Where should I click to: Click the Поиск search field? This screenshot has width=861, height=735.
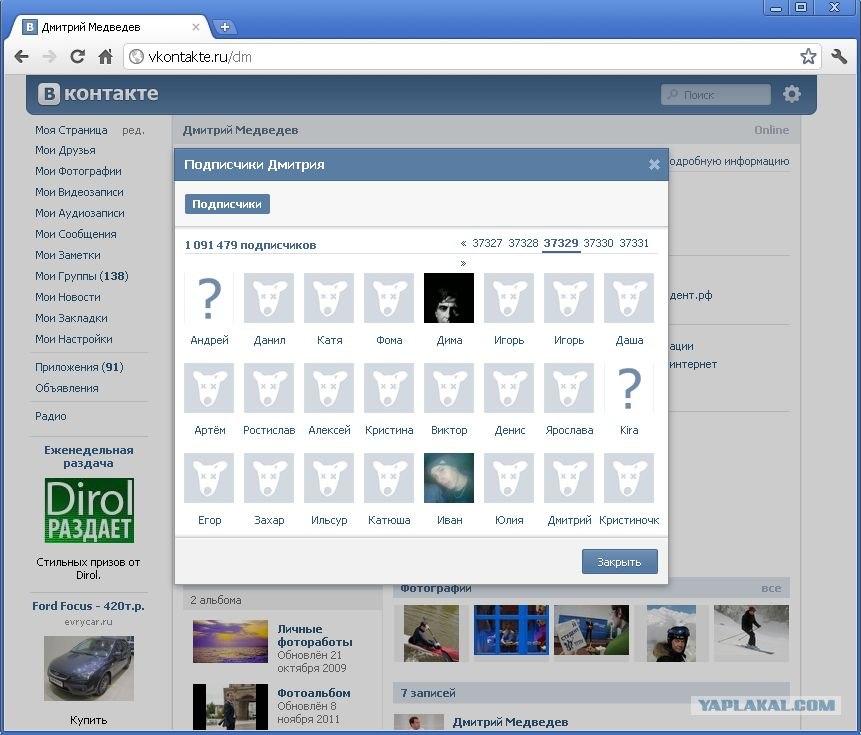point(715,94)
